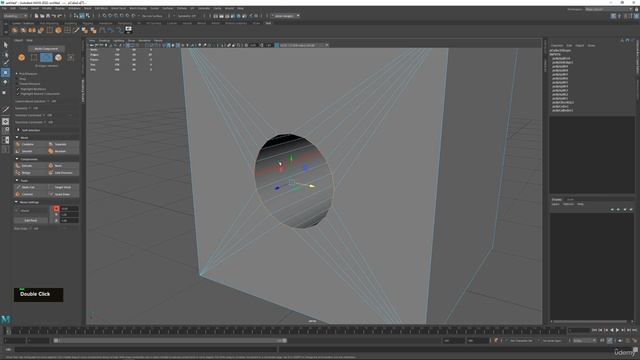This screenshot has height=360, width=640.
Task: Open Channel Box Channels menu
Action: click(x=557, y=46)
